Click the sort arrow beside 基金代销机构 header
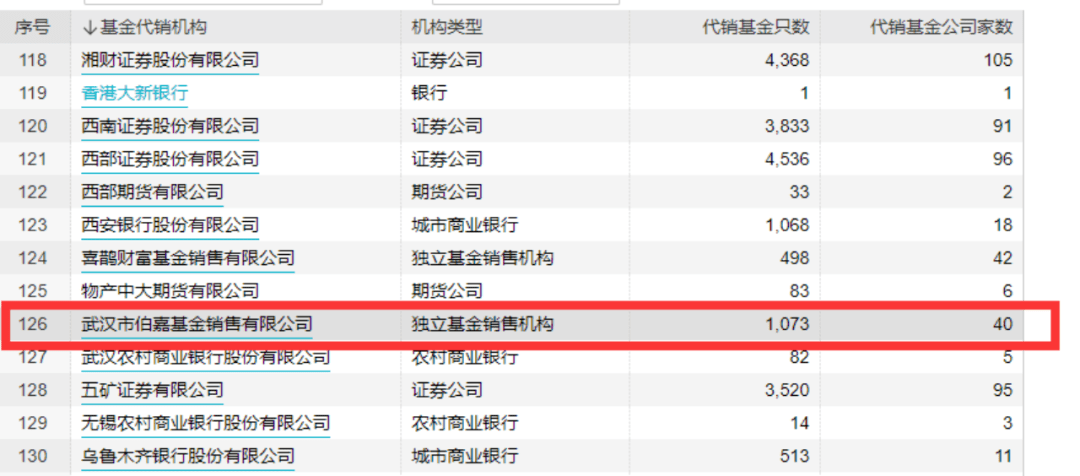1080x476 pixels. point(89,28)
